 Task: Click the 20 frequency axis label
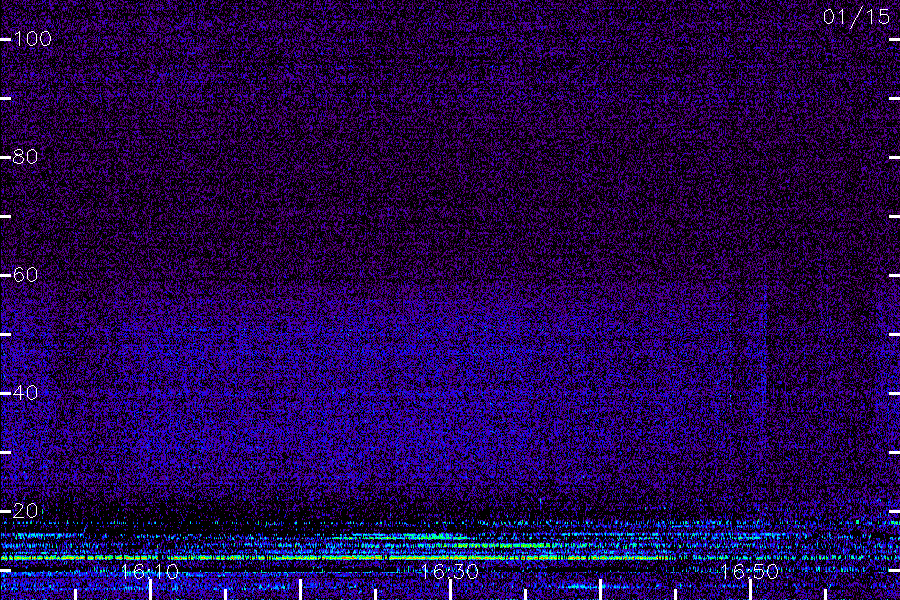25,511
